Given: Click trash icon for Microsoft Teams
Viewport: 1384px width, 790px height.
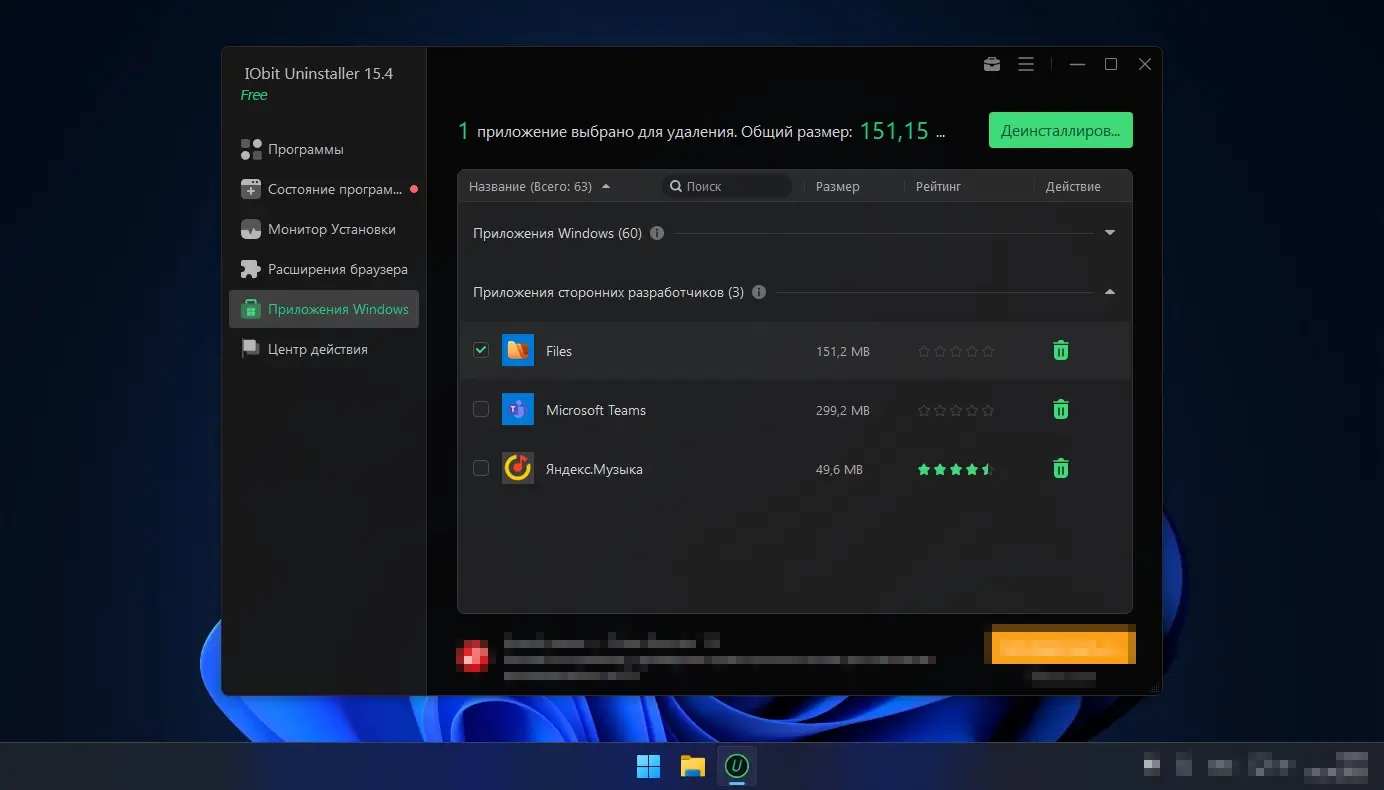Looking at the screenshot, I should (x=1061, y=409).
